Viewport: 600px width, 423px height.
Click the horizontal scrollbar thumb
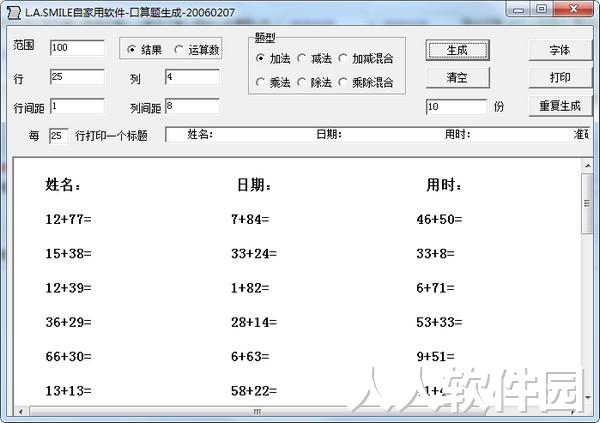pos(257,412)
